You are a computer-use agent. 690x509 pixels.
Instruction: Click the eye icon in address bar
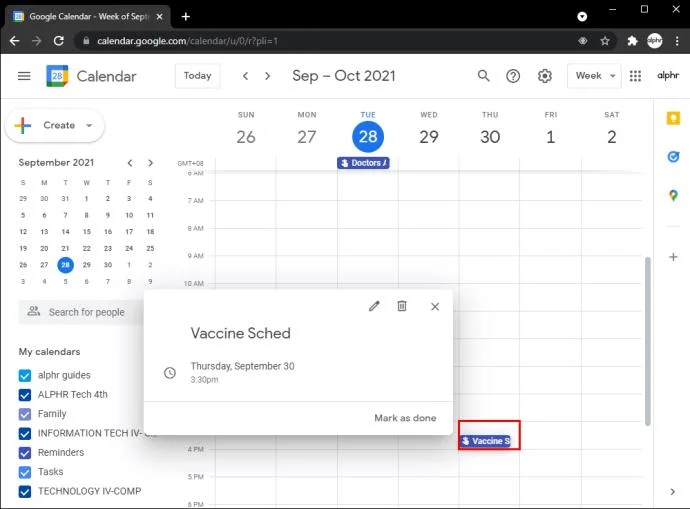coord(583,41)
